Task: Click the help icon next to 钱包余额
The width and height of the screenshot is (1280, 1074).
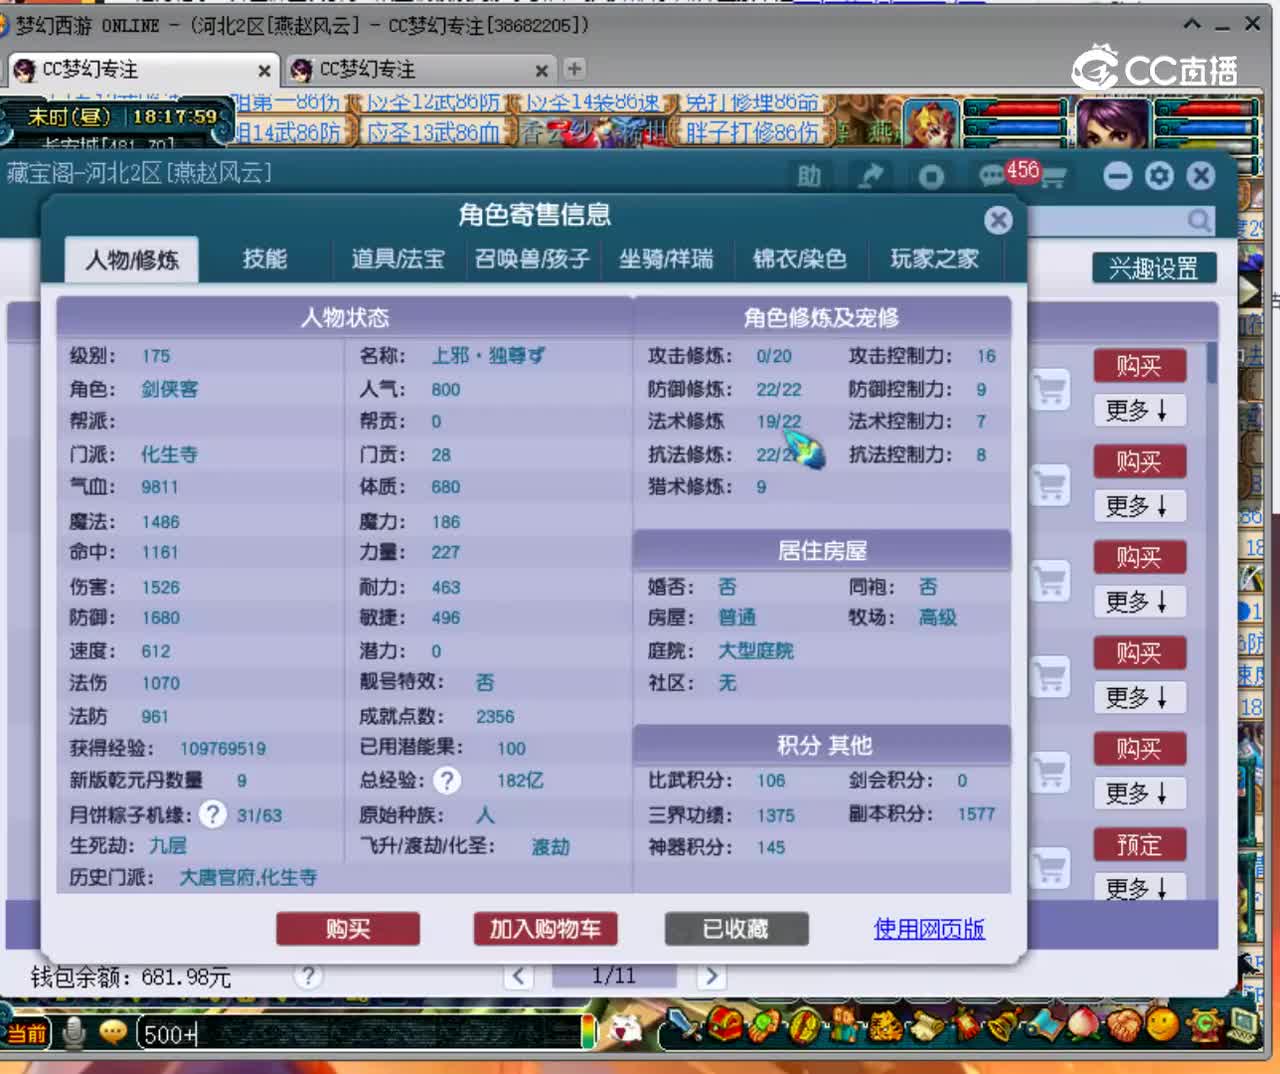Action: [x=308, y=975]
